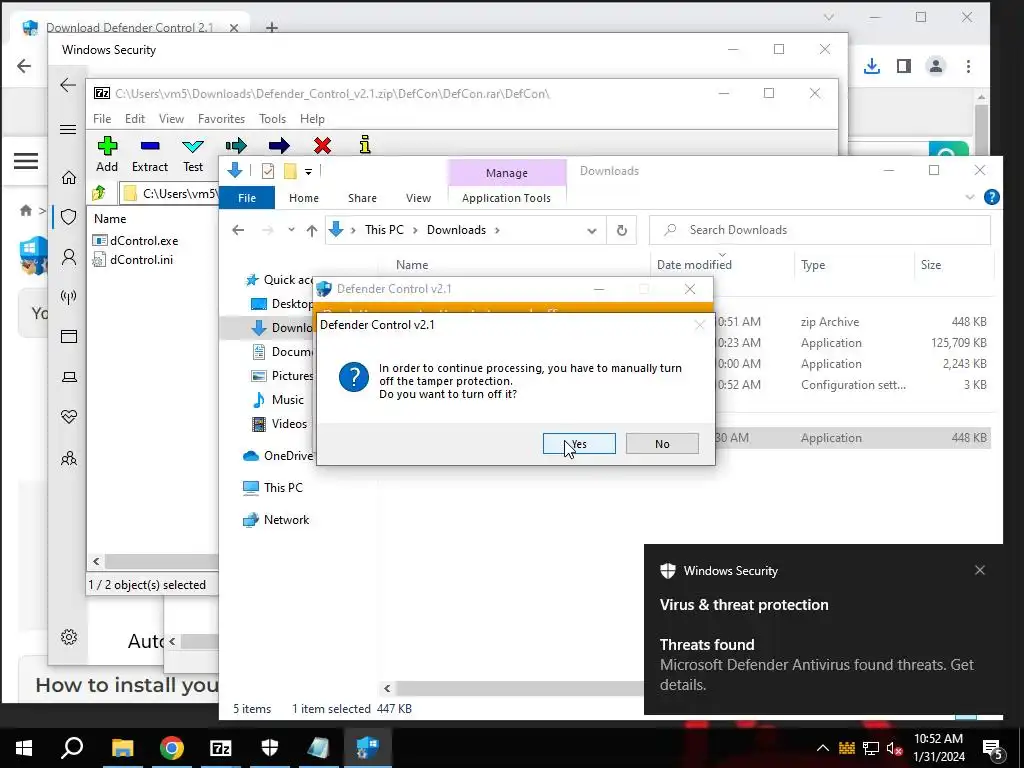Screen dimensions: 1024x768
Task: Click Windows Security back arrow
Action: (68, 85)
